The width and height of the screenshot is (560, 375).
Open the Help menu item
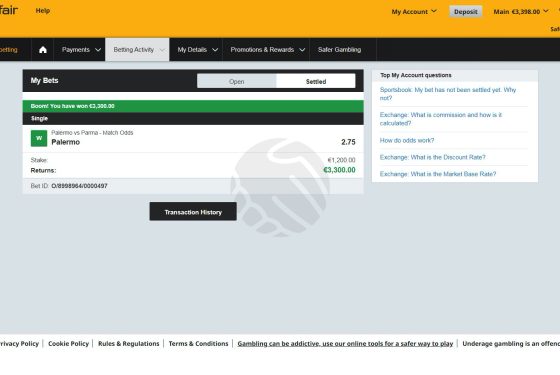pyautogui.click(x=42, y=11)
